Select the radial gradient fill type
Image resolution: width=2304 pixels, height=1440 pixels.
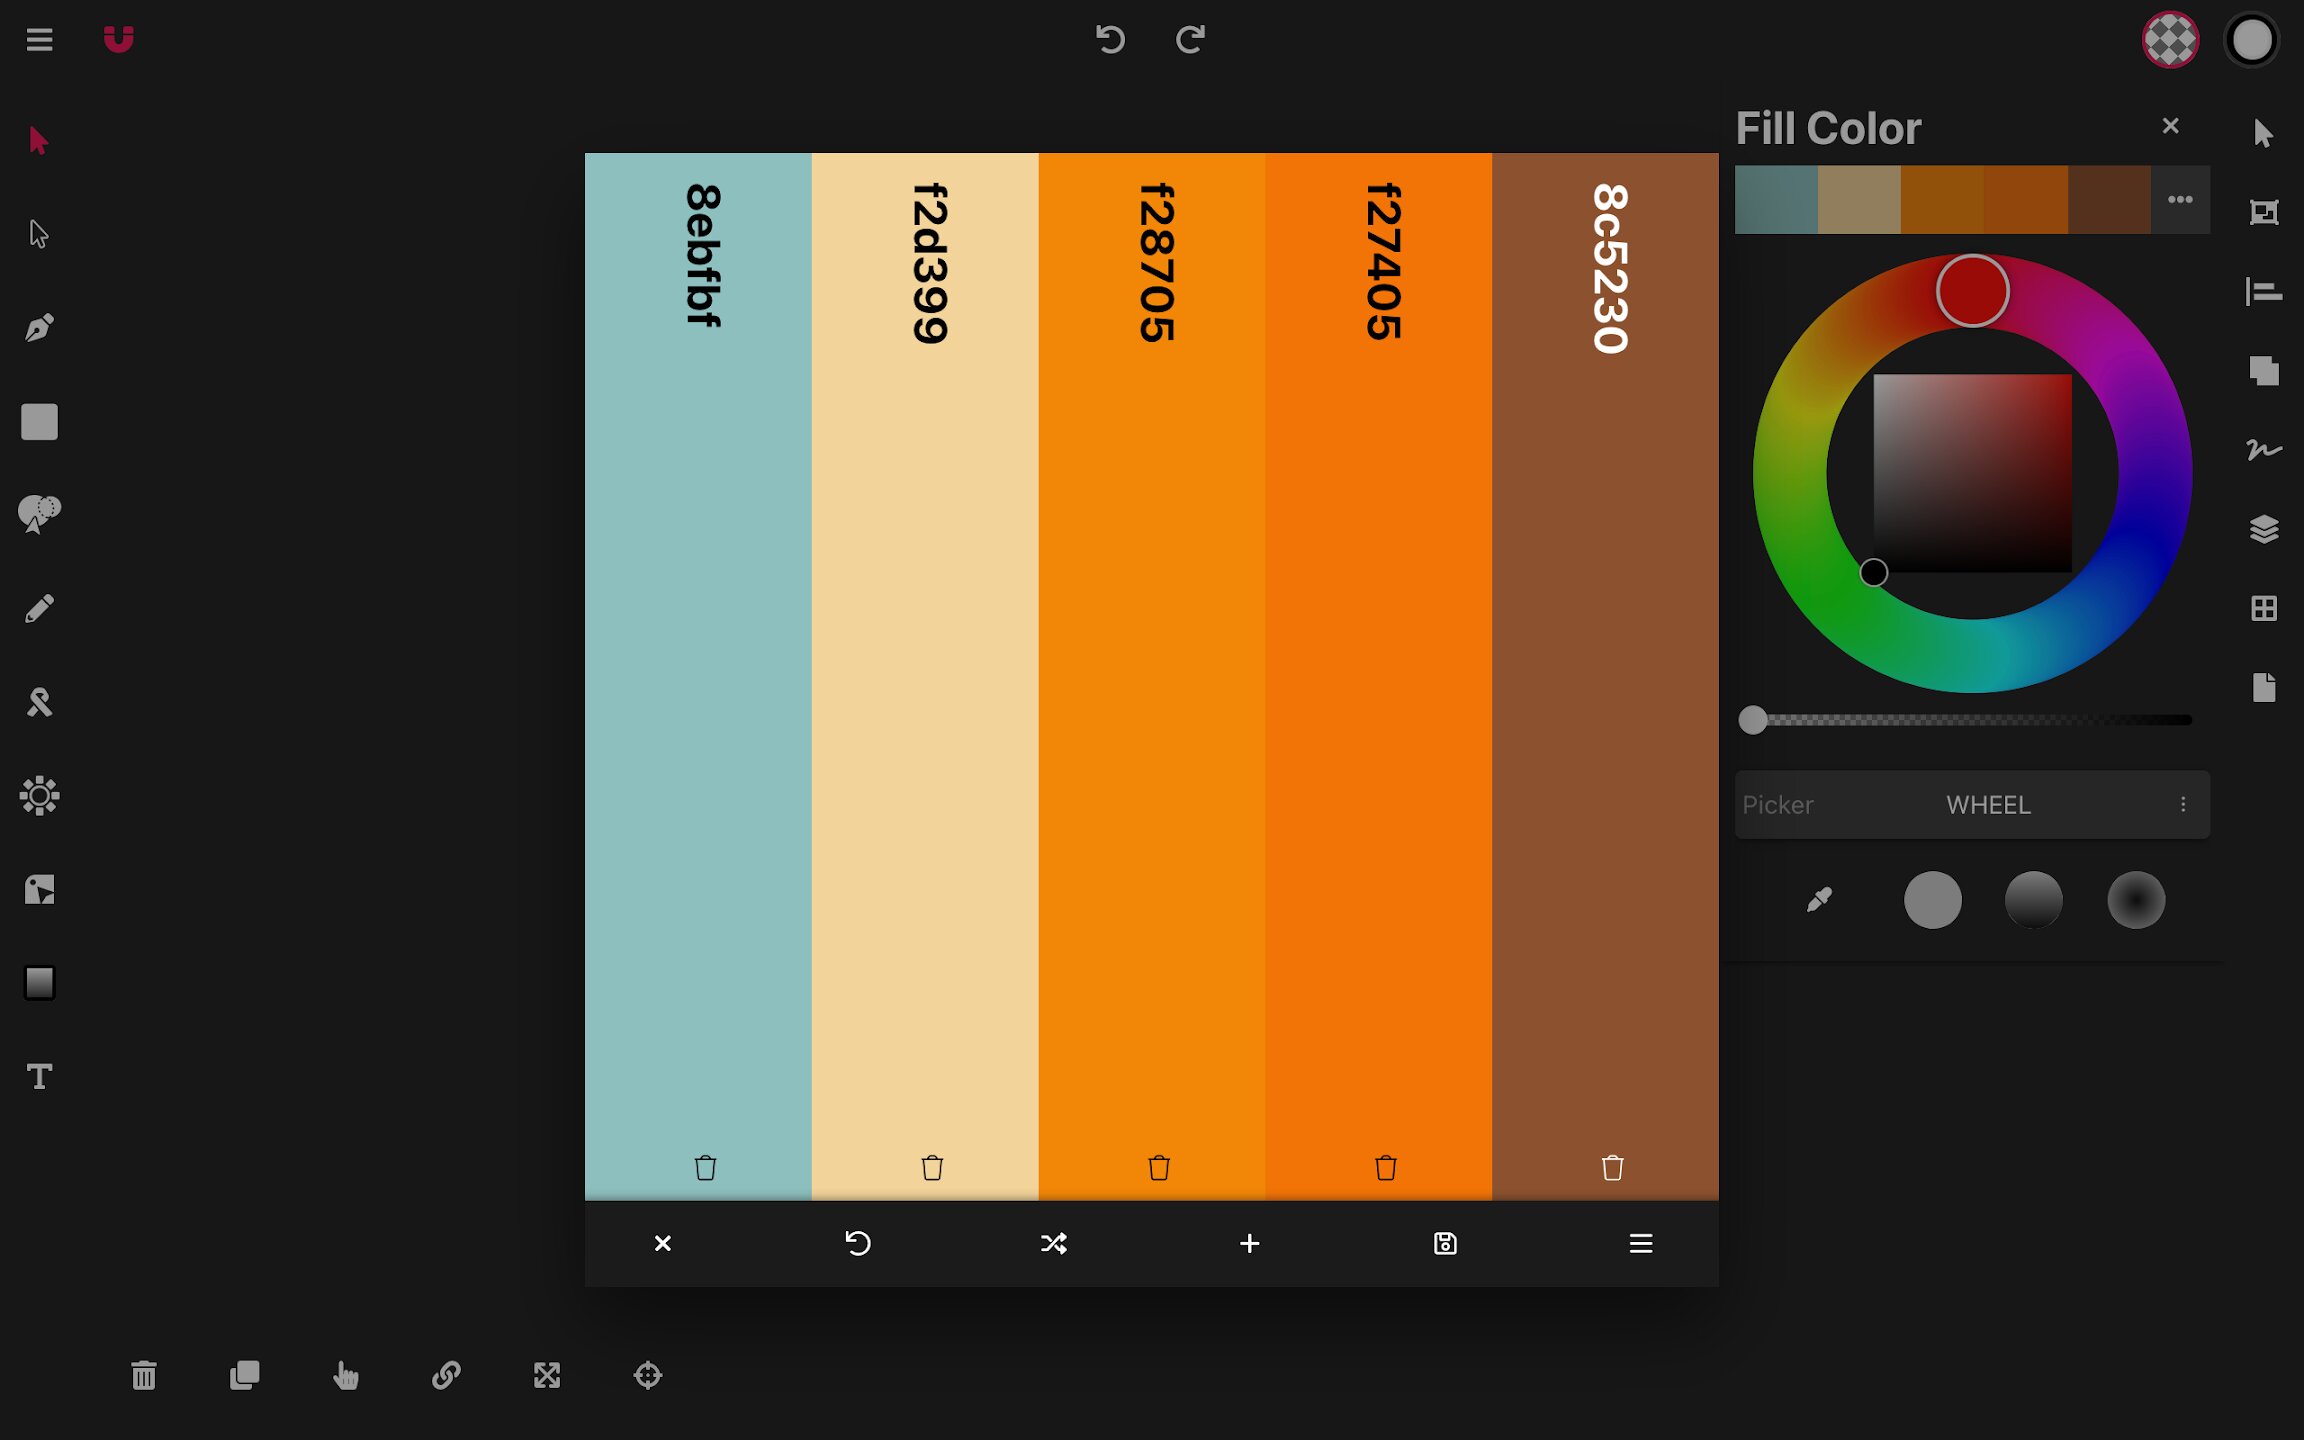click(x=2136, y=899)
